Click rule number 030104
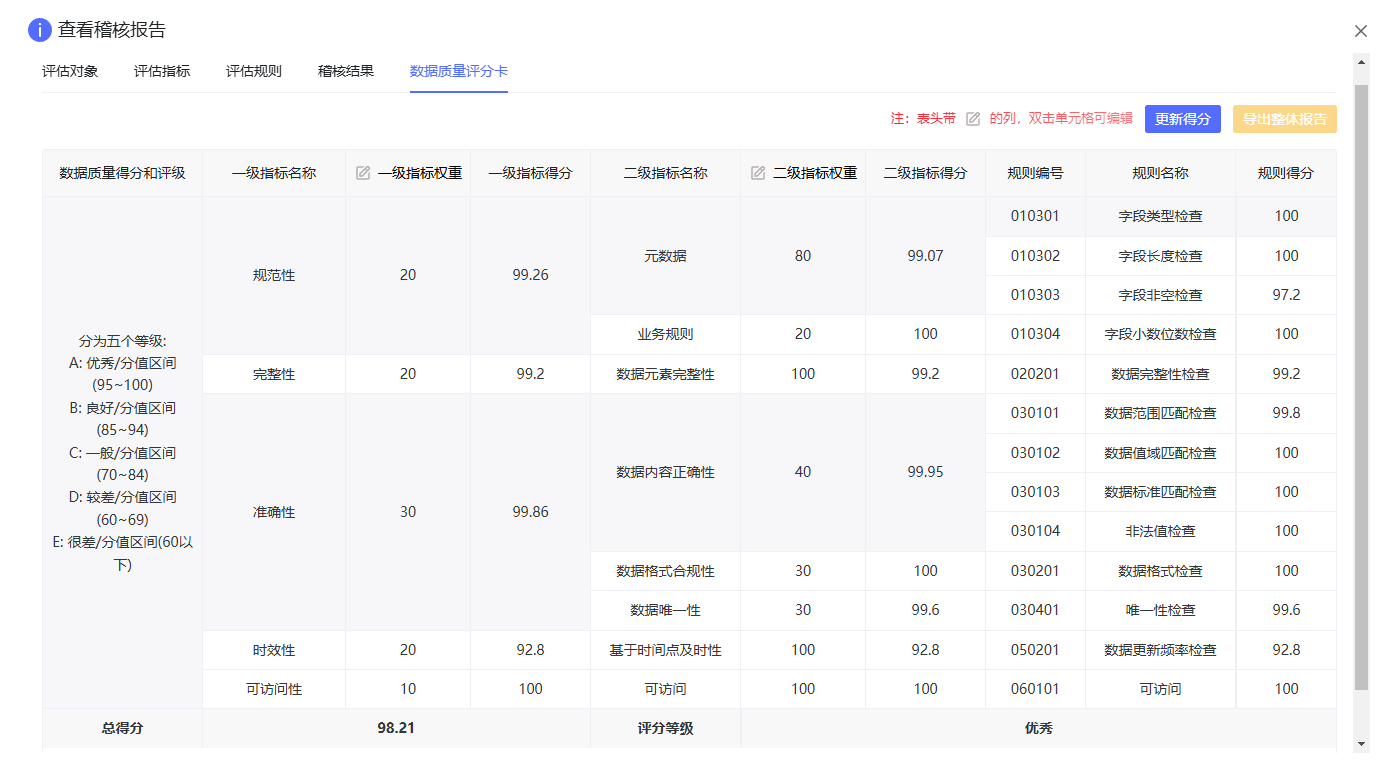 click(x=1035, y=531)
